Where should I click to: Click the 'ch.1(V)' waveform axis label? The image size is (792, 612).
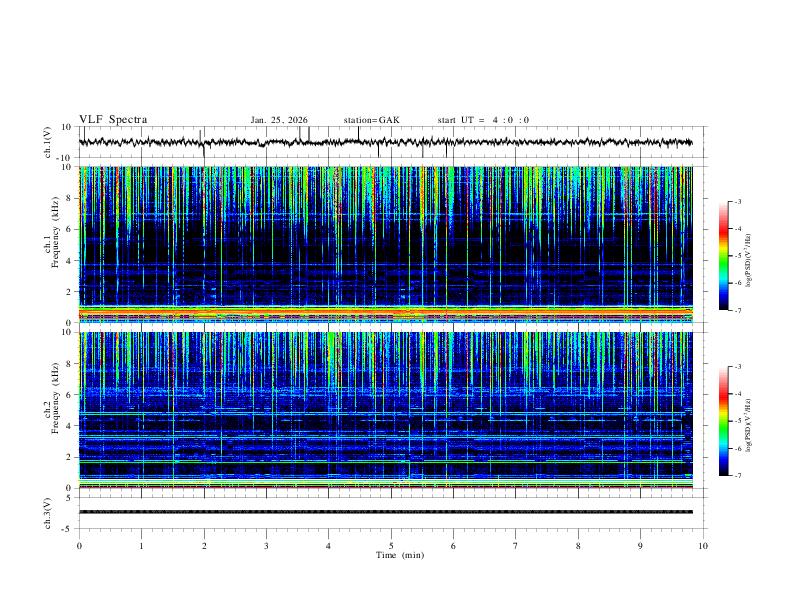pos(48,142)
